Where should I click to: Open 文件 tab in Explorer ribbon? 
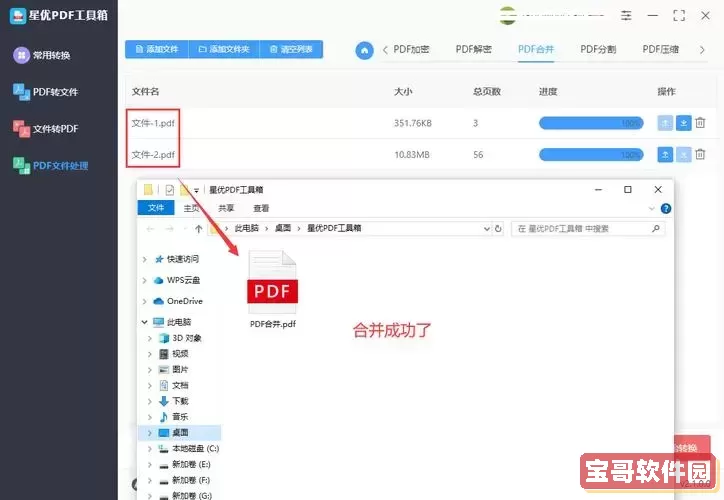(156, 208)
